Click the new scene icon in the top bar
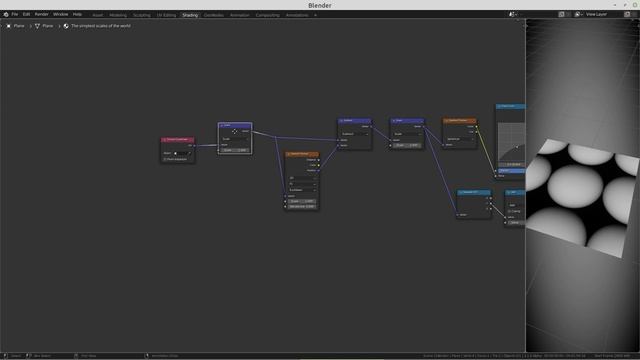640x360 pixels. pos(561,14)
